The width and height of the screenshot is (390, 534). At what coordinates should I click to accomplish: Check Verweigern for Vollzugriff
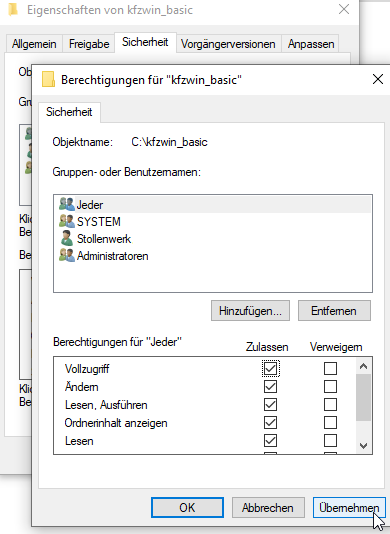tap(330, 368)
